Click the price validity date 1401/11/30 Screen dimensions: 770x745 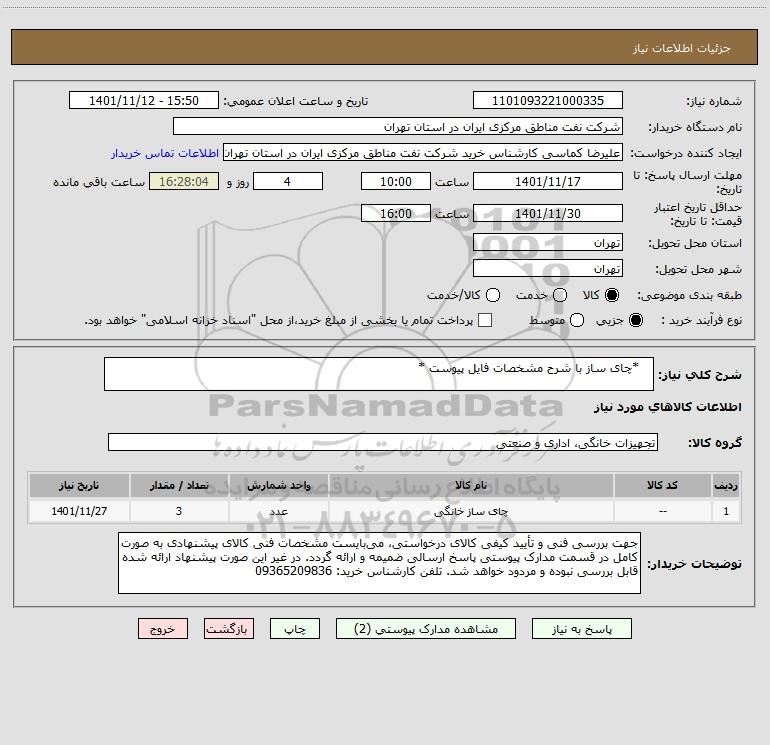548,214
